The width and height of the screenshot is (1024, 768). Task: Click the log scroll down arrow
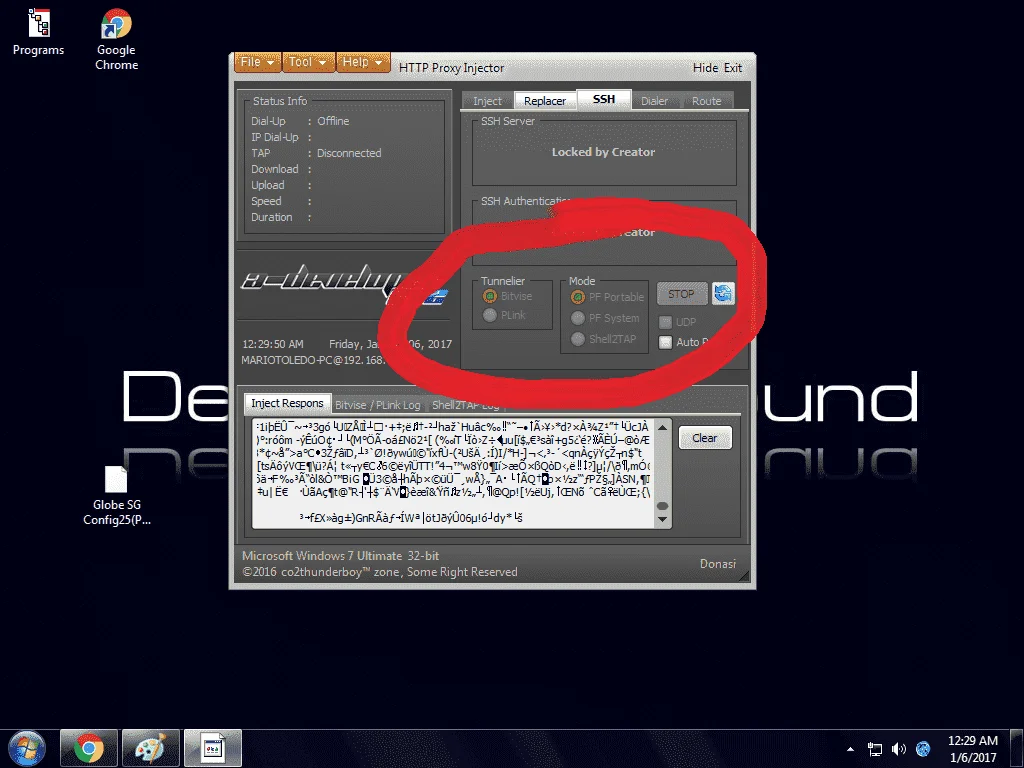662,520
